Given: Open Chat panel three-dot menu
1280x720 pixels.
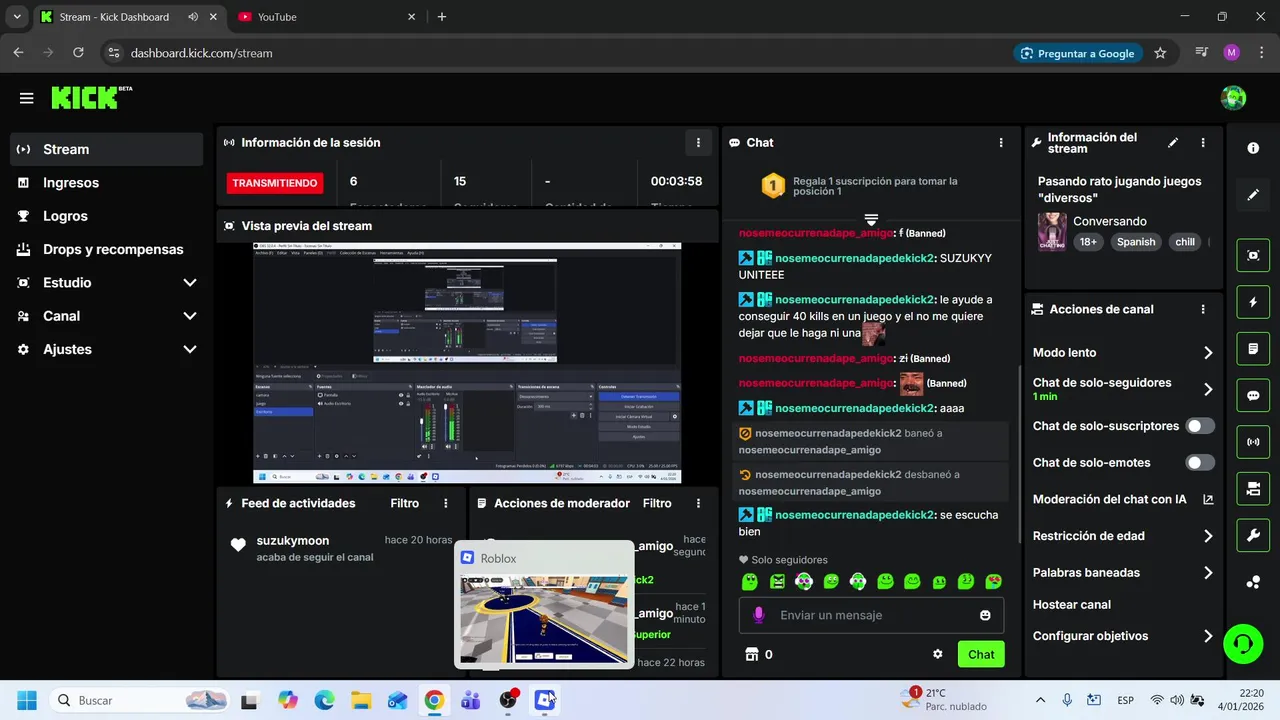Looking at the screenshot, I should click(1001, 143).
